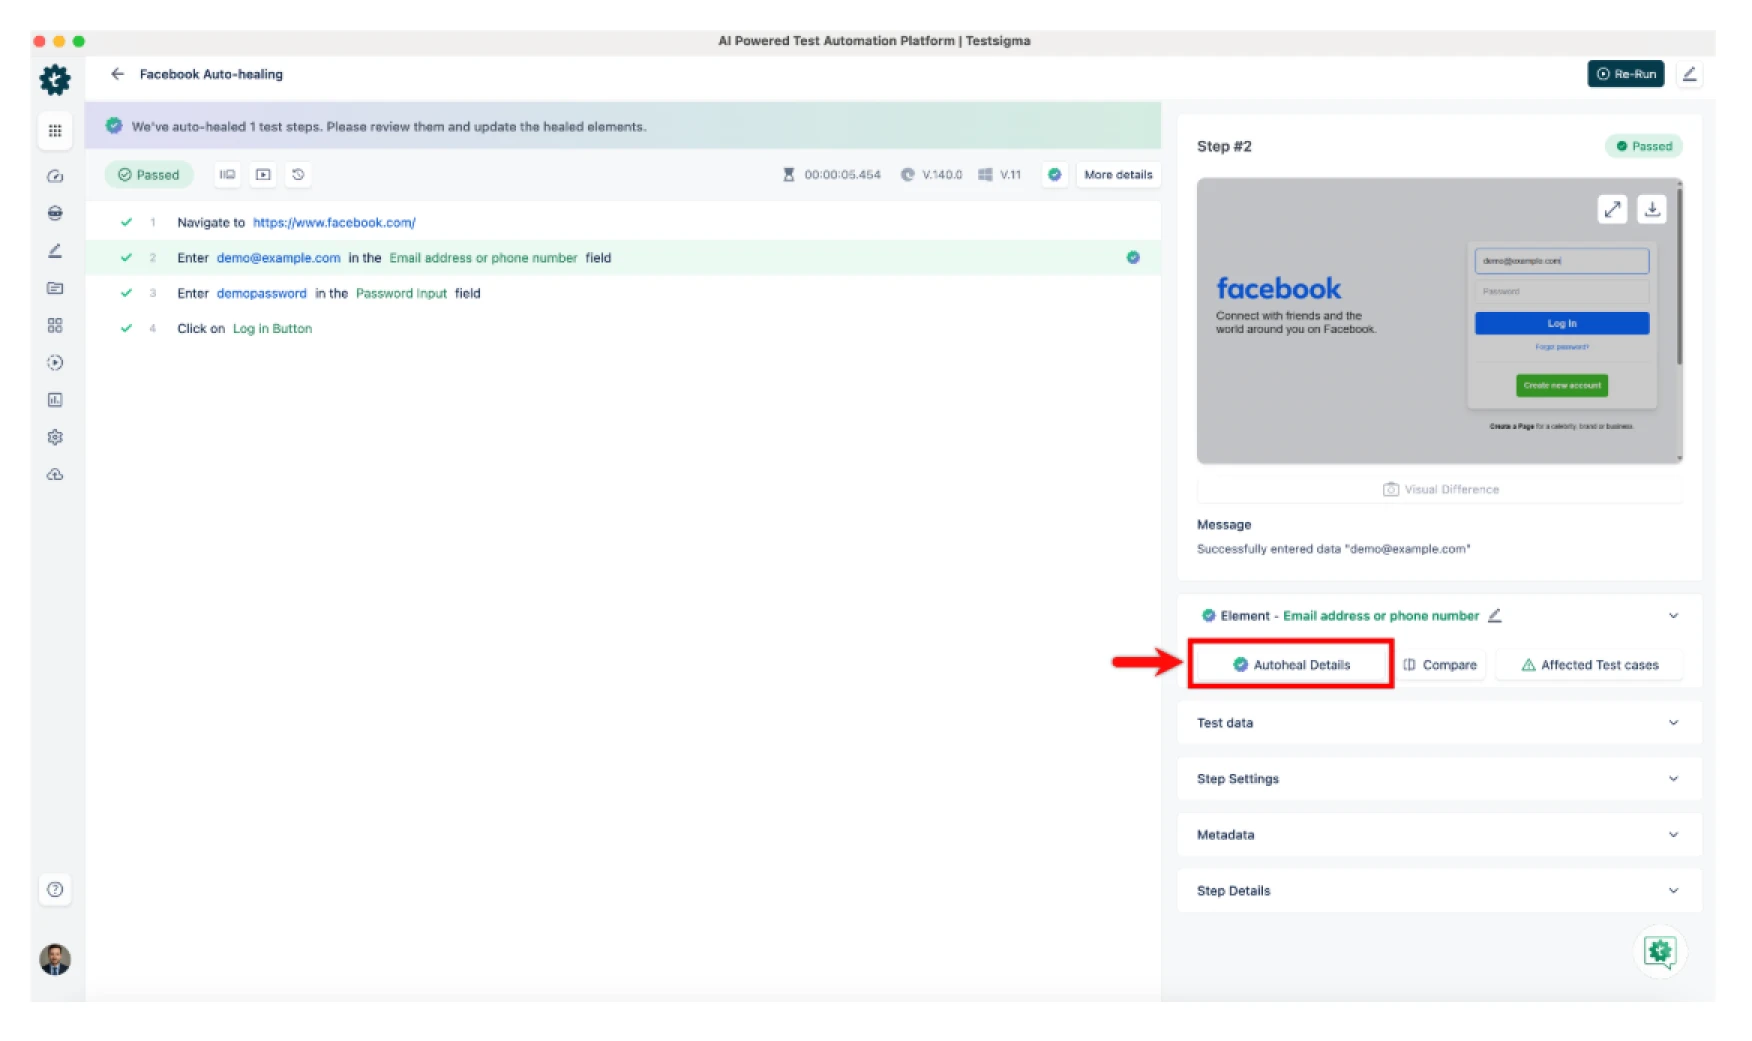1752x1041 pixels.
Task: Click the 00:00:05.454 duration text
Action: pyautogui.click(x=842, y=175)
